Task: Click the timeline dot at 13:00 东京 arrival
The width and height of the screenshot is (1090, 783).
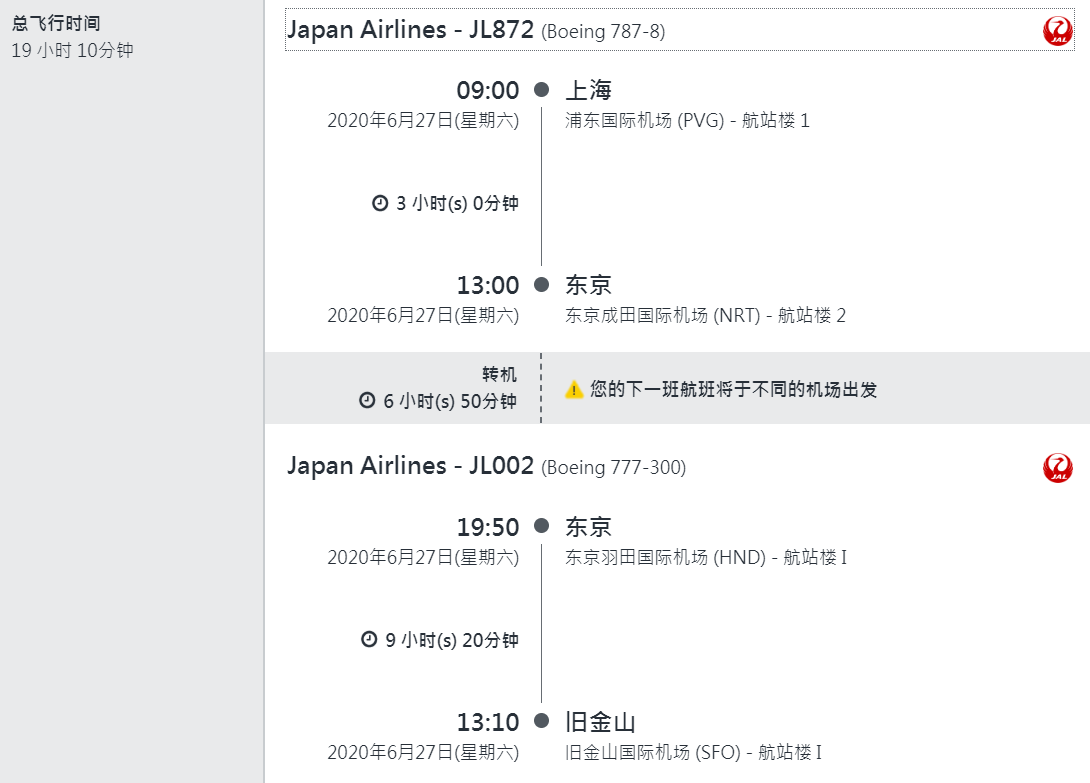Action: 542,284
